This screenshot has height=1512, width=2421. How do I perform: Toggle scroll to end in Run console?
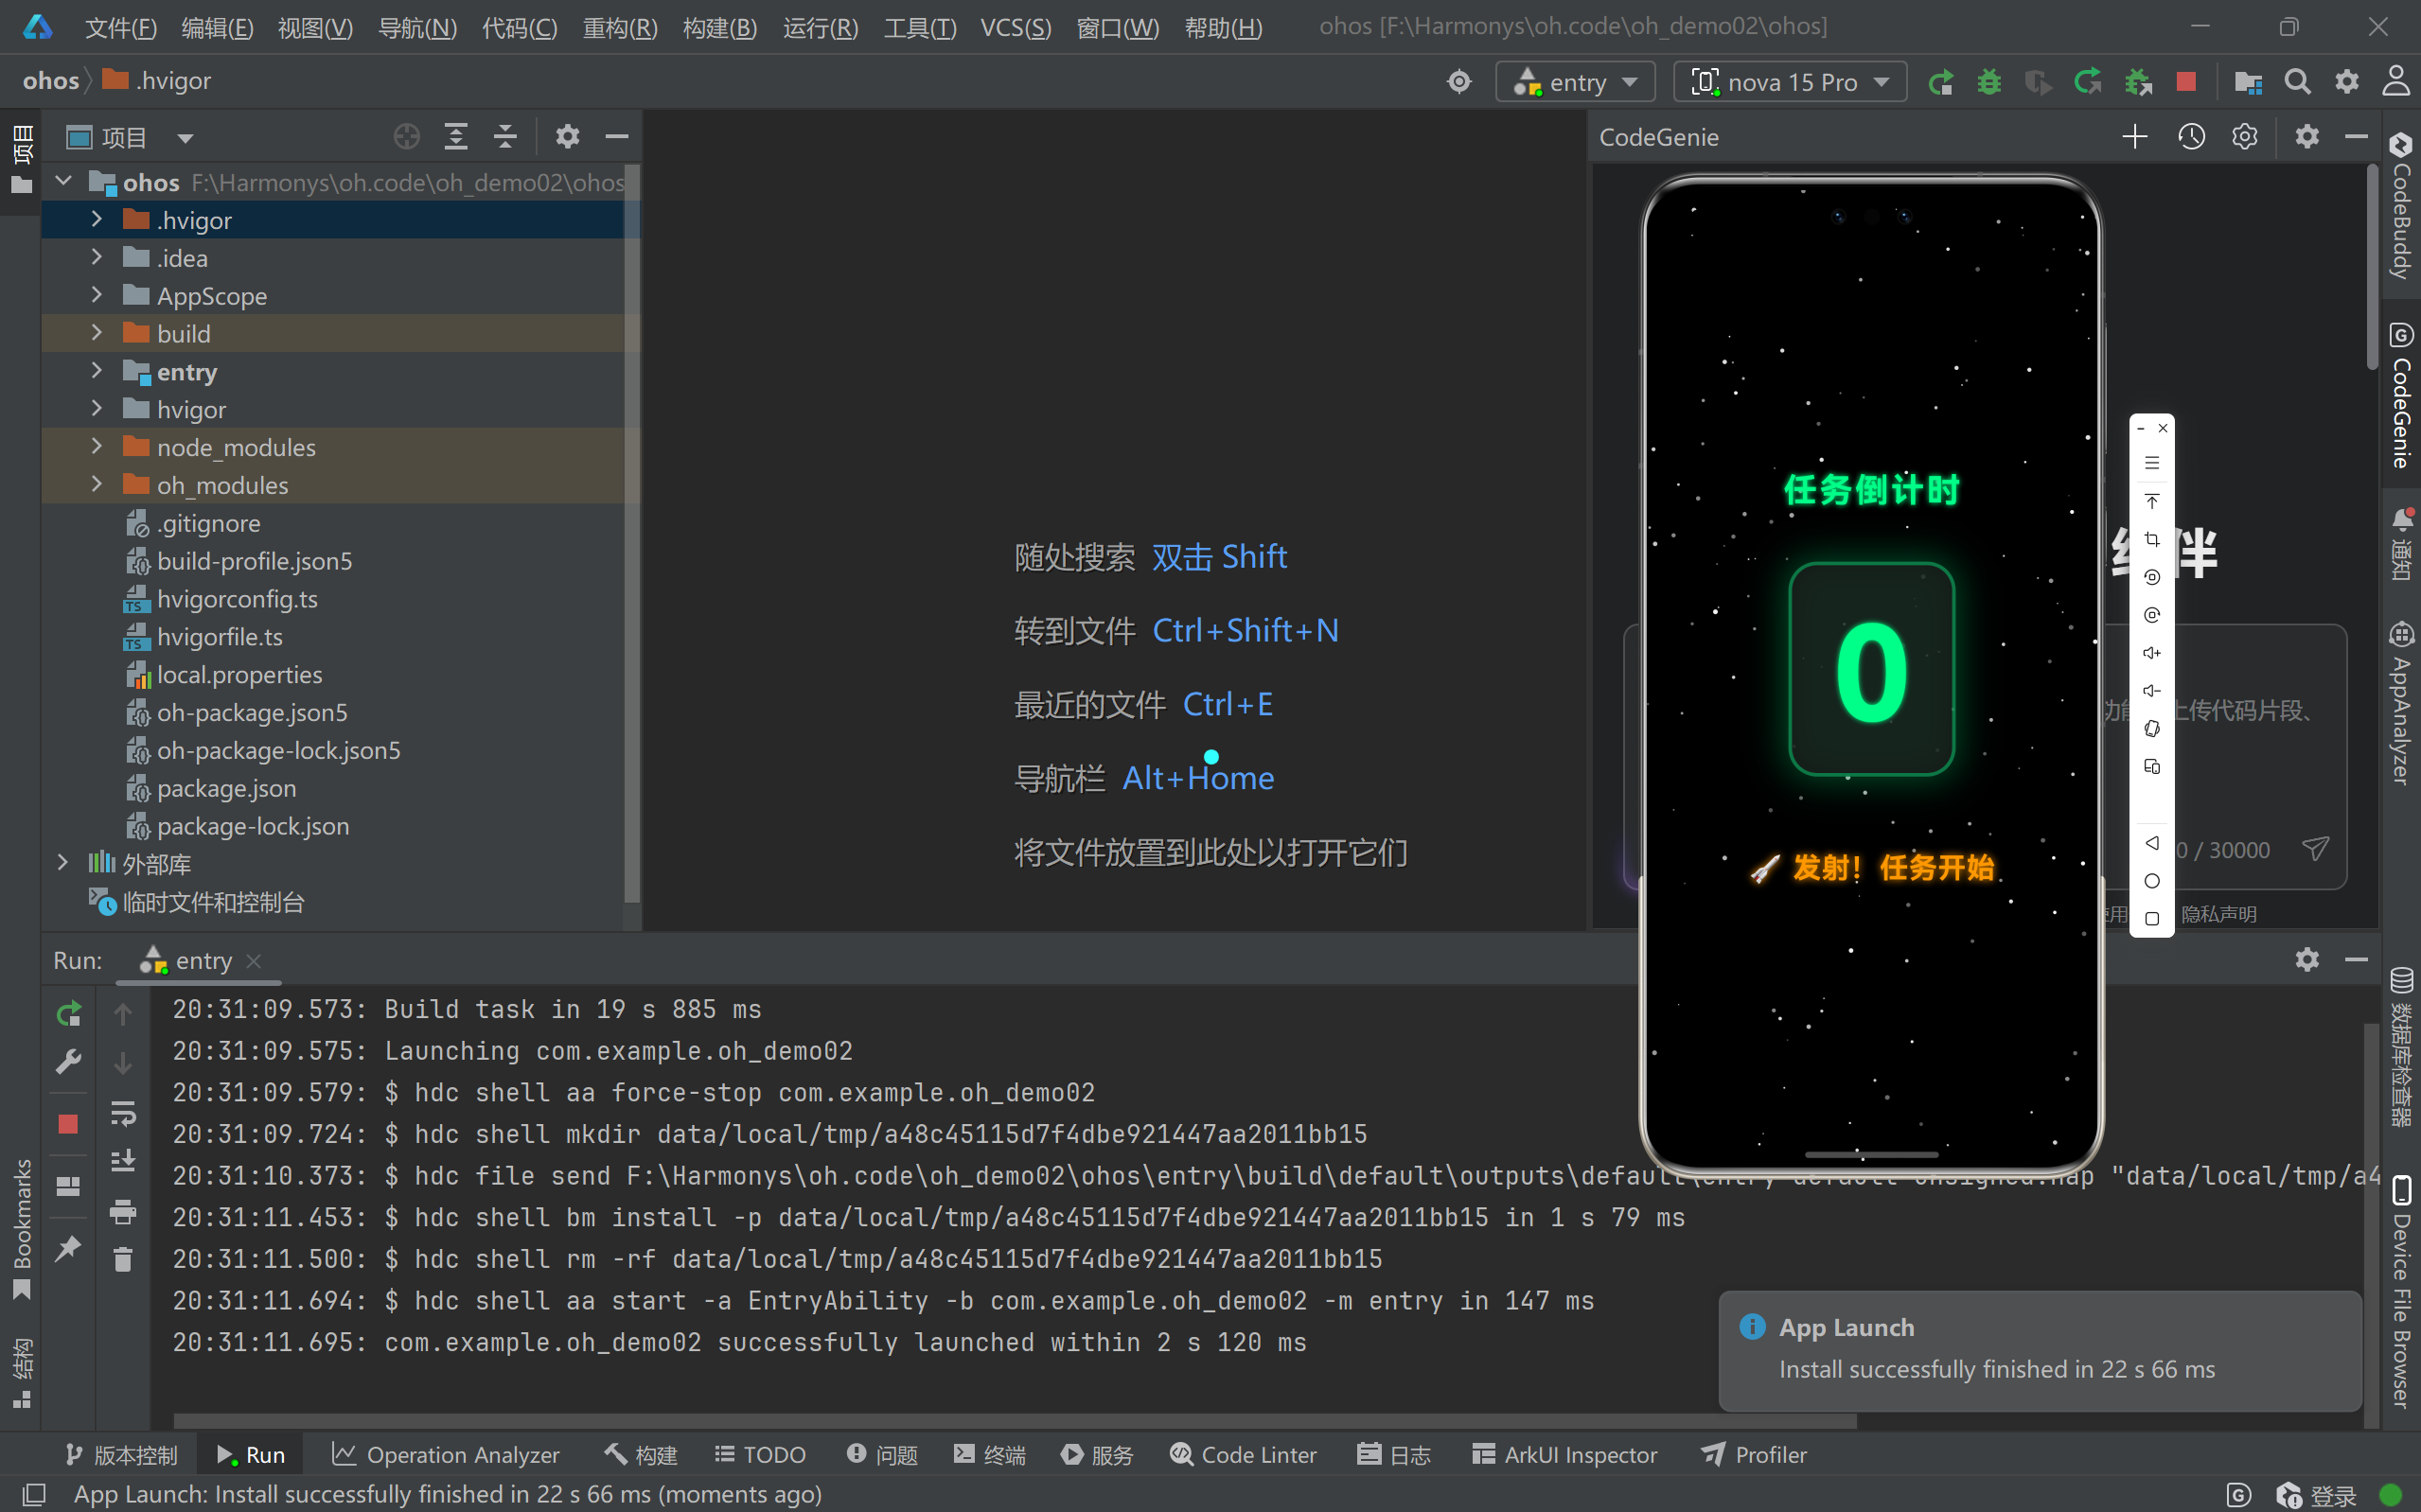point(123,1160)
